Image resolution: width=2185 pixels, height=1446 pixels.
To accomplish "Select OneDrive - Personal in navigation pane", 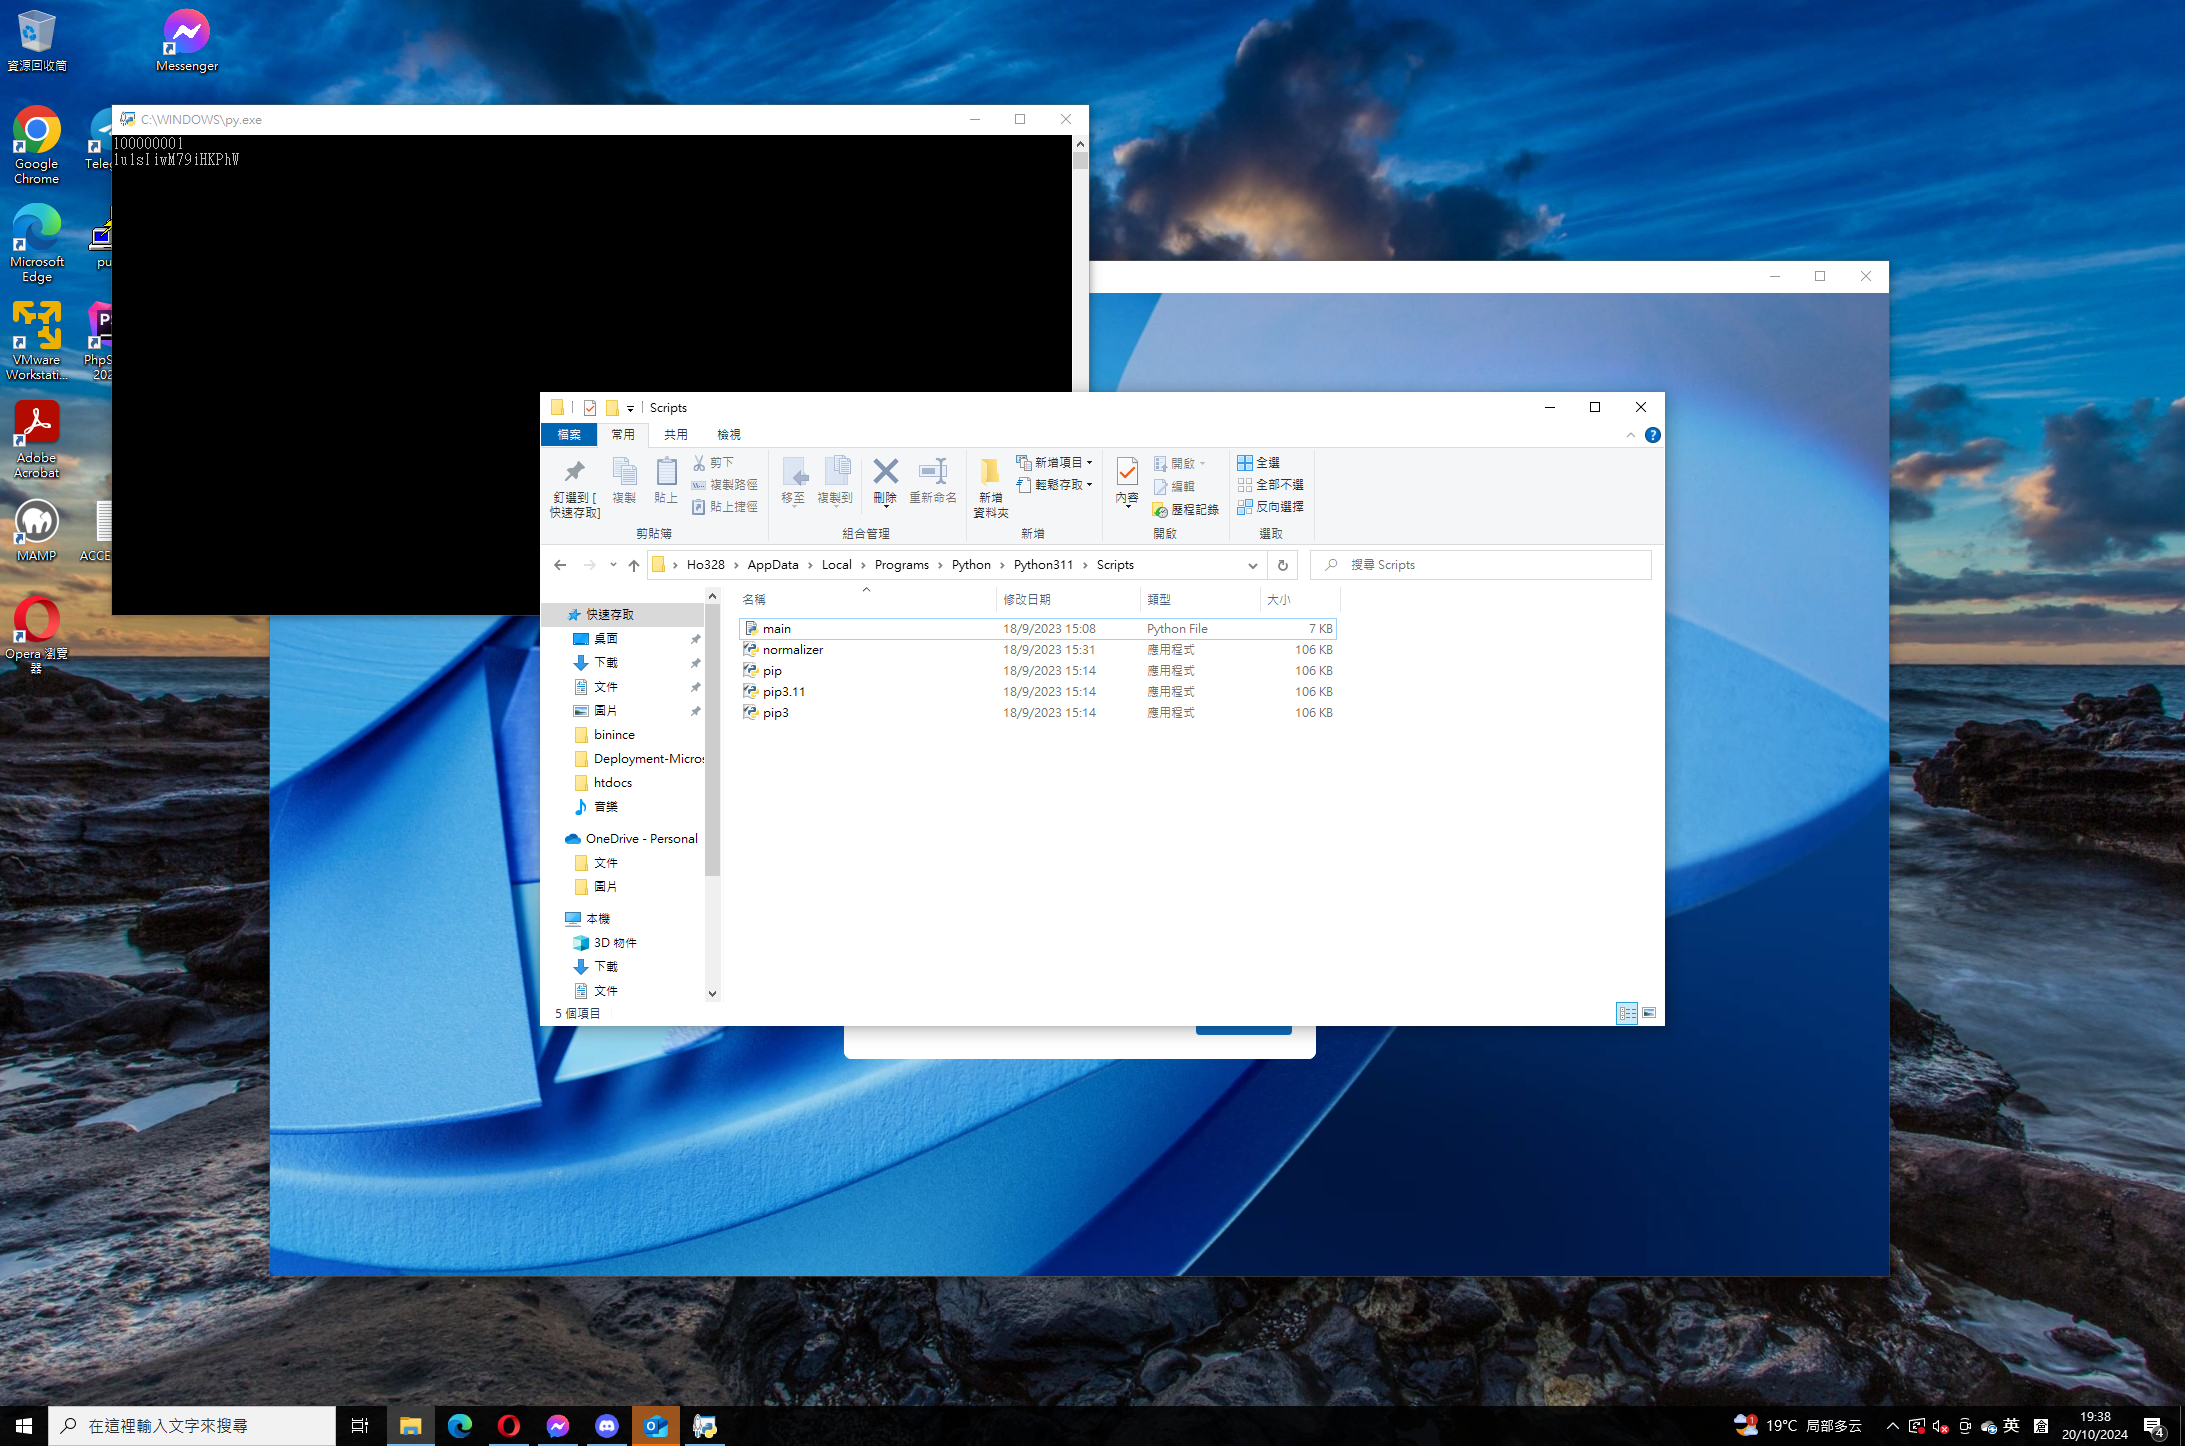I will pos(641,839).
